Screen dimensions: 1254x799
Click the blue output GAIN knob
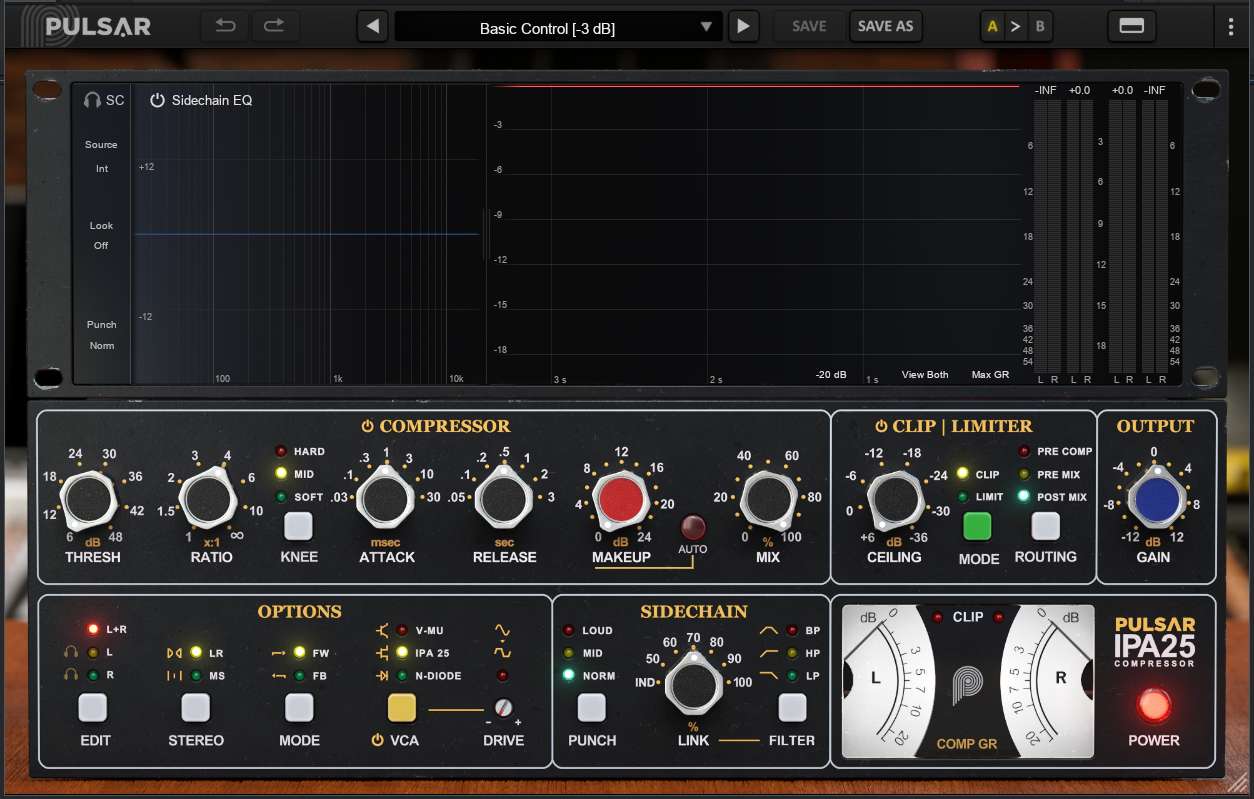click(1153, 497)
